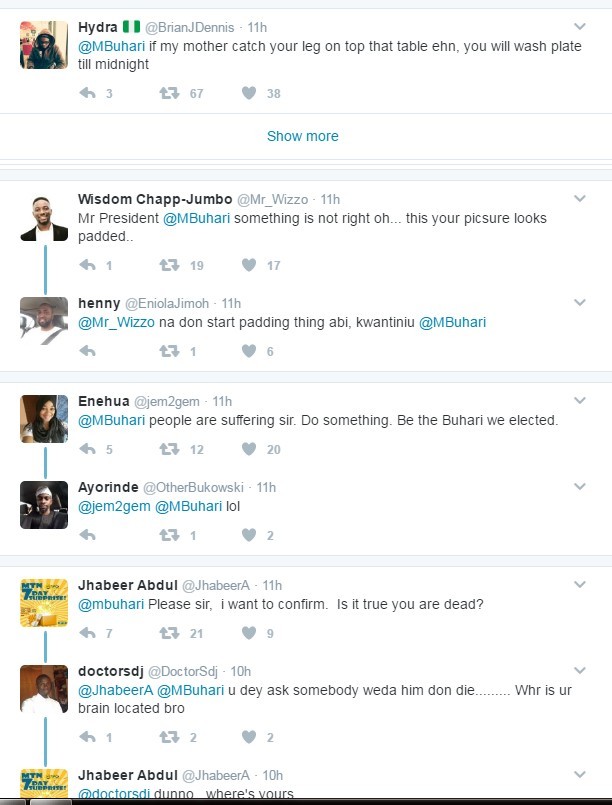Like Hydra's tweet

click(x=249, y=93)
